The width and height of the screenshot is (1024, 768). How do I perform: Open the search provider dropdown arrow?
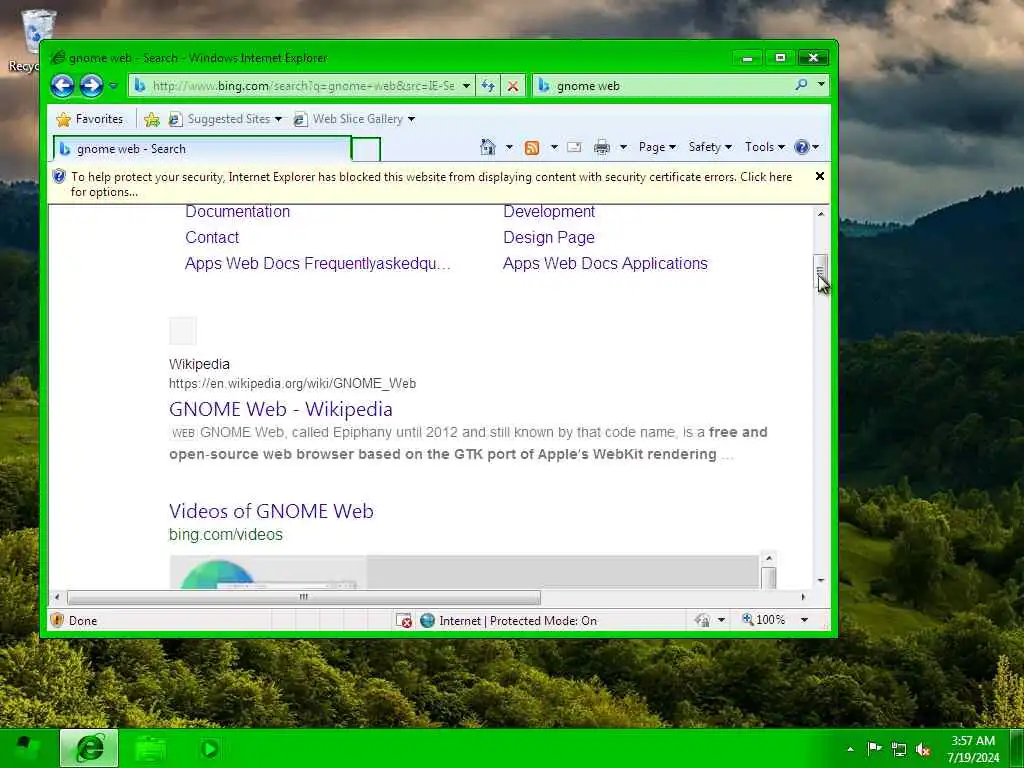[x=821, y=84]
